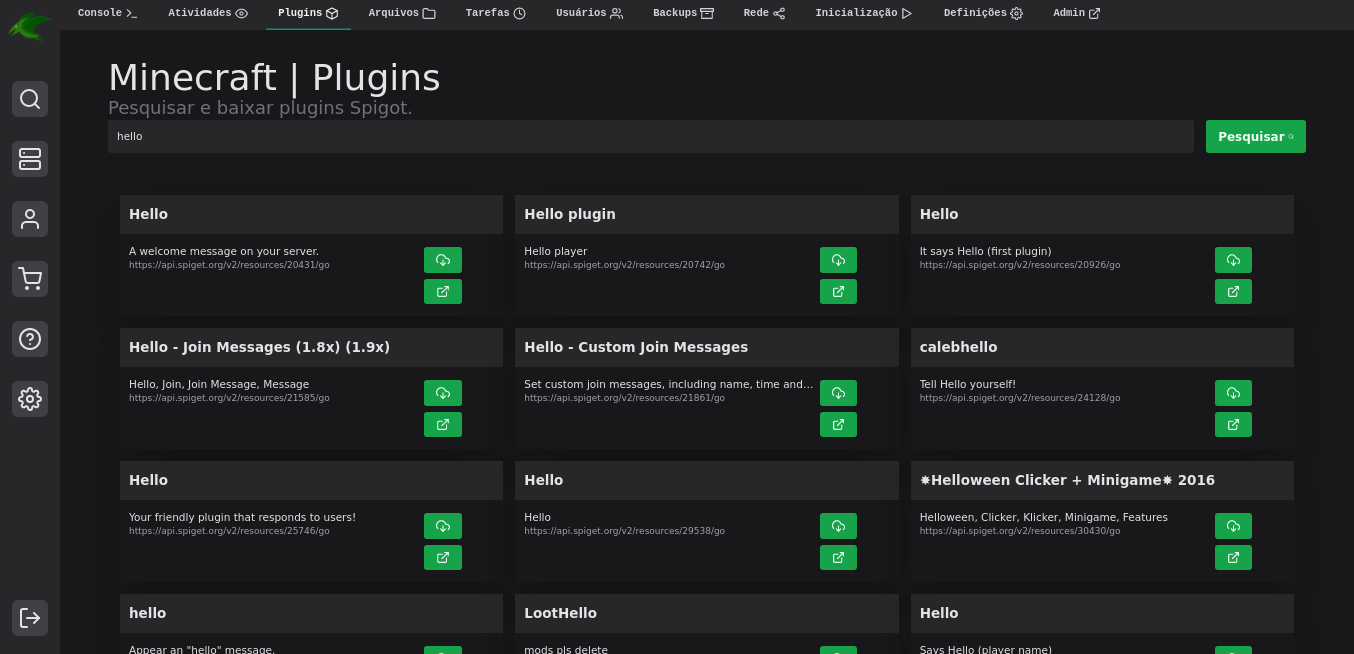
Task: Download the 'friendly plugin that responds' Hello
Action: point(443,526)
